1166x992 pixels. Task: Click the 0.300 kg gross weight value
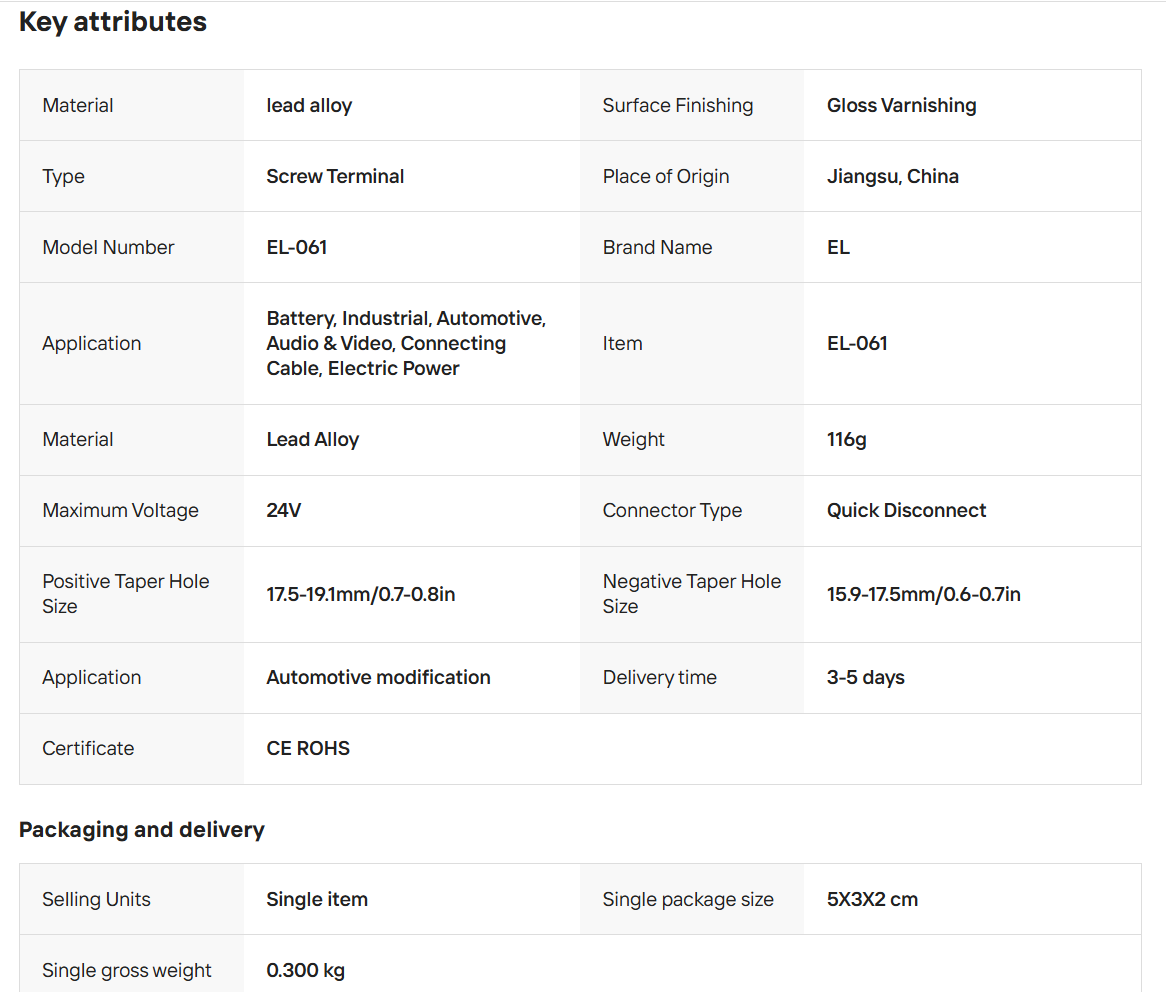[305, 970]
